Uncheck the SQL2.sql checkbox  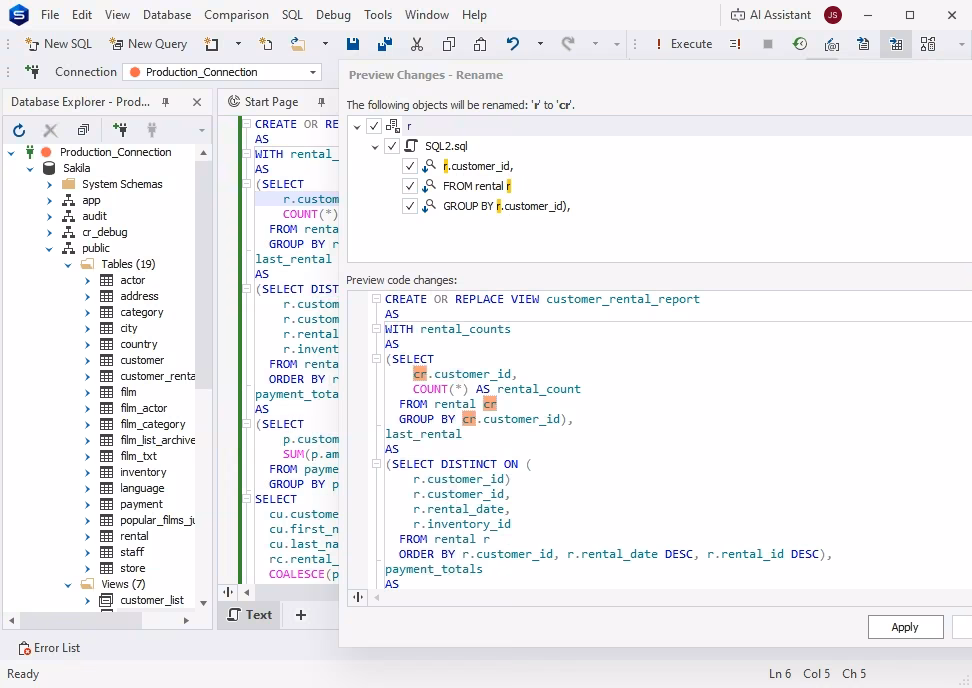391,146
